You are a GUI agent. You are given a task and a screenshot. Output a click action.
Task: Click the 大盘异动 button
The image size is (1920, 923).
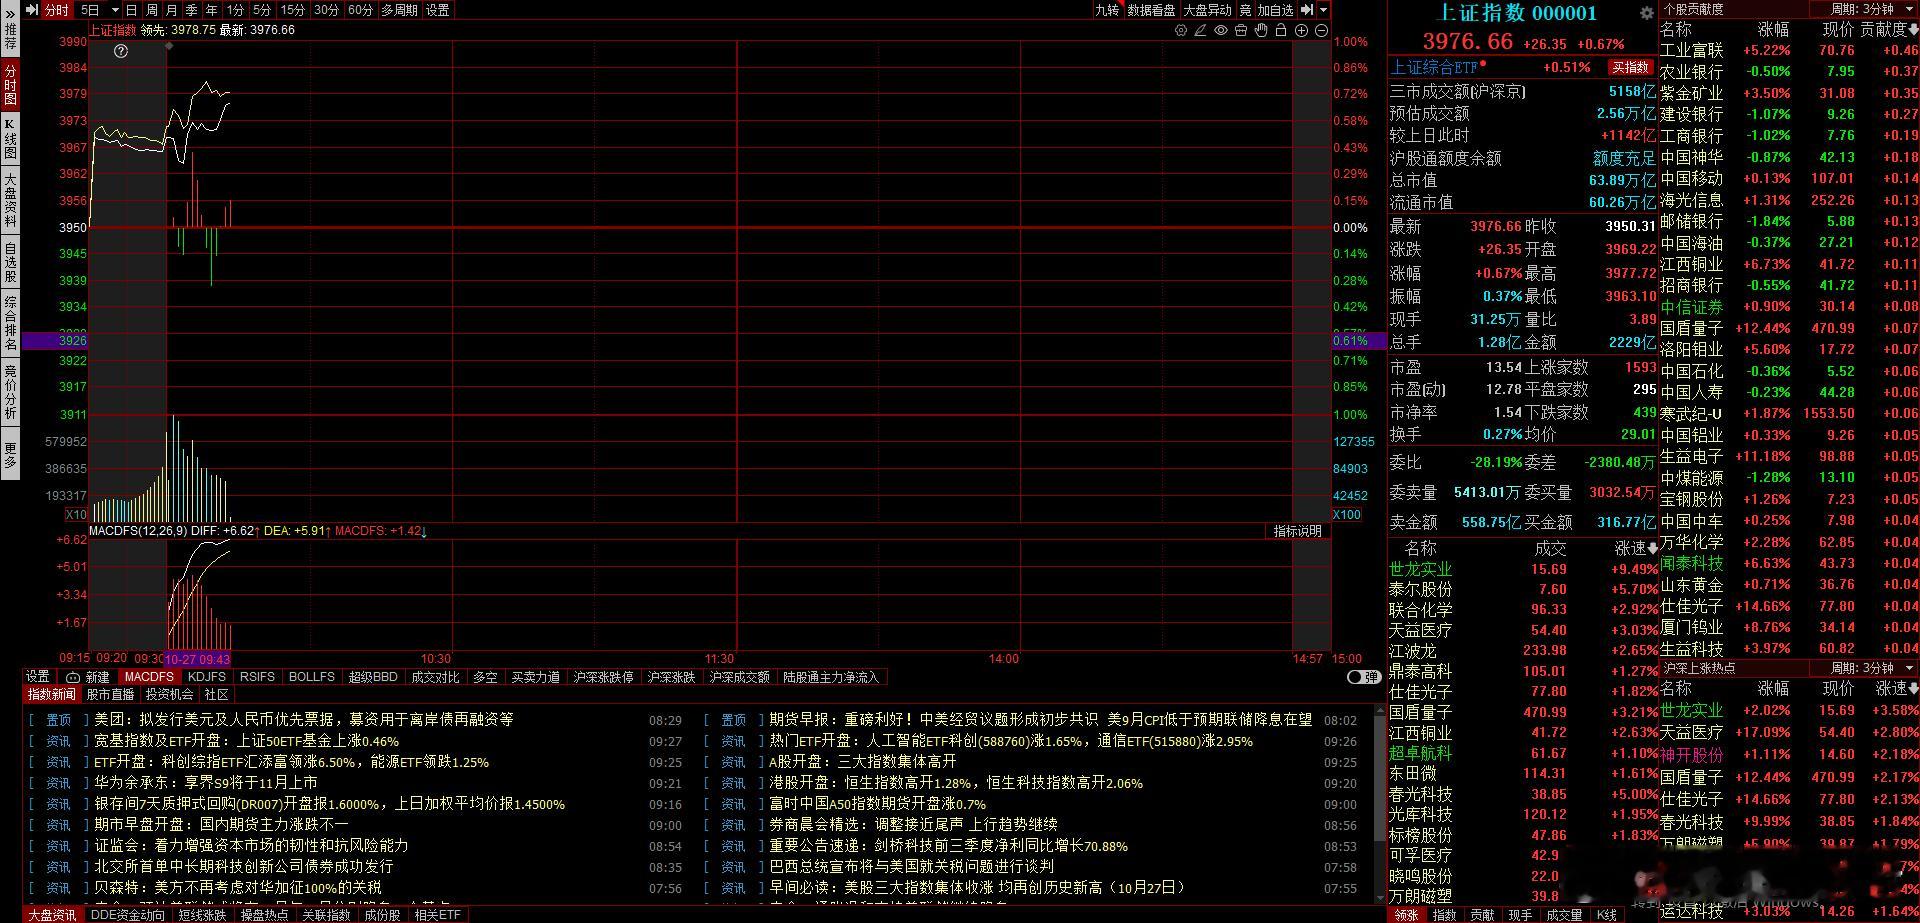click(1207, 10)
